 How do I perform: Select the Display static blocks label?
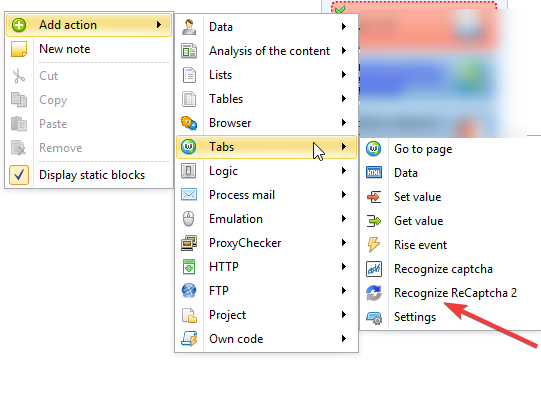92,175
